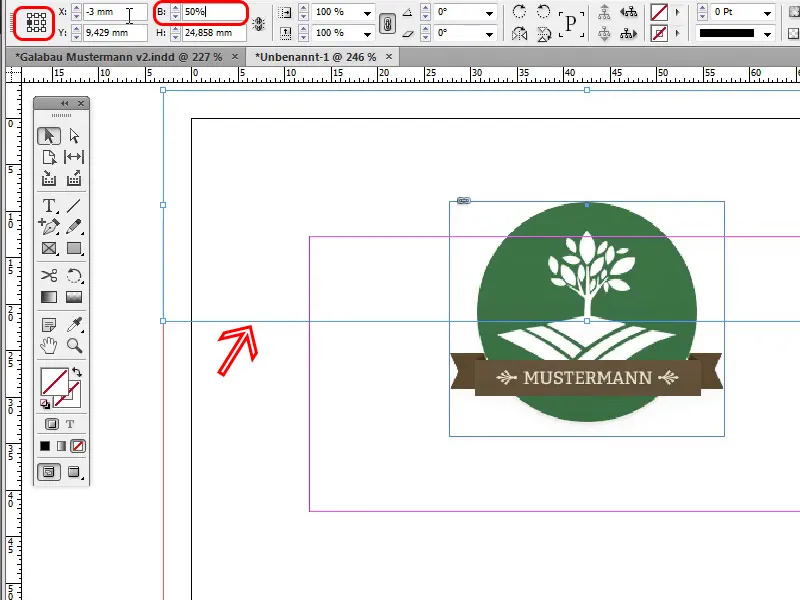Select the Pencil tool
Image resolution: width=800 pixels, height=600 pixels.
pyautogui.click(x=74, y=227)
